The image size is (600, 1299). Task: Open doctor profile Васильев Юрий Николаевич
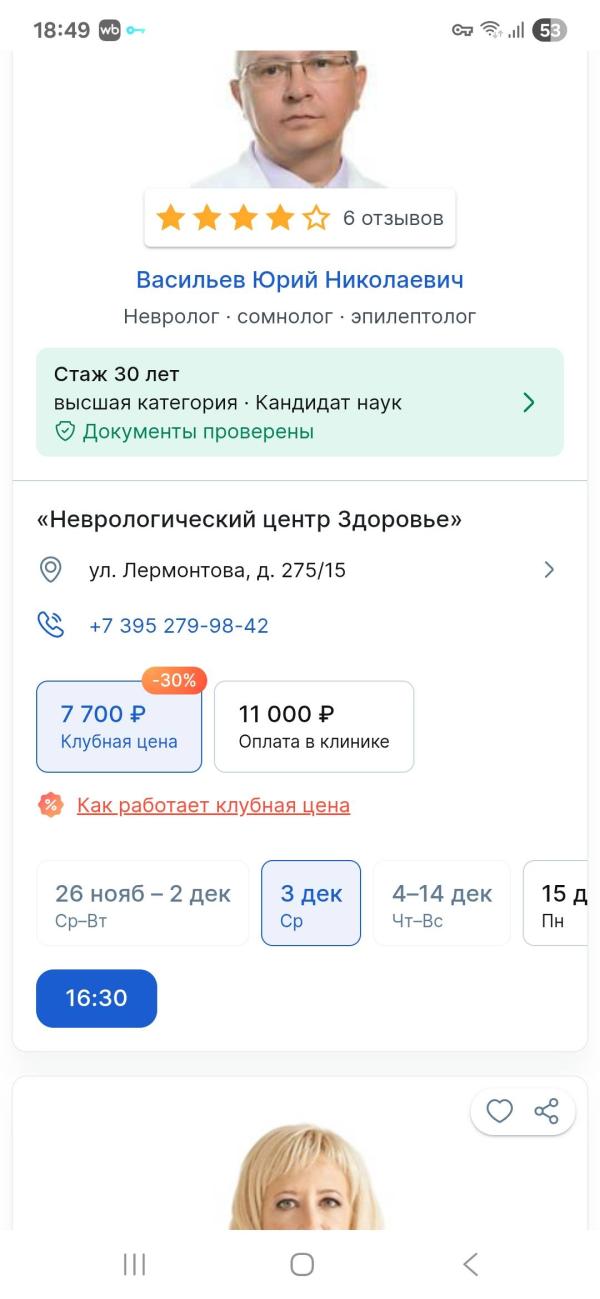(x=300, y=279)
